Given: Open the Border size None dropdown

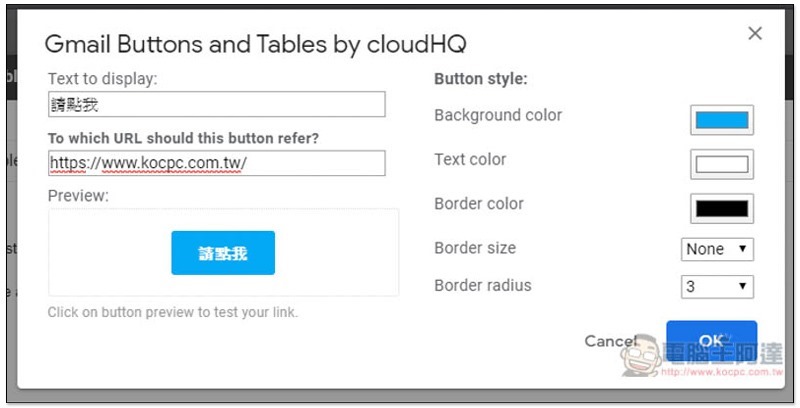Looking at the screenshot, I should (717, 249).
